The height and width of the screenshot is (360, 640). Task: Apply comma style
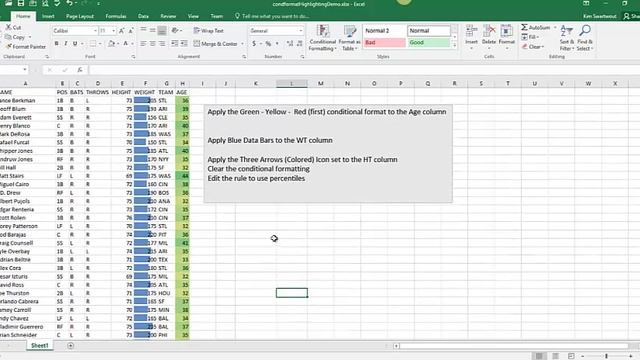pos(278,44)
